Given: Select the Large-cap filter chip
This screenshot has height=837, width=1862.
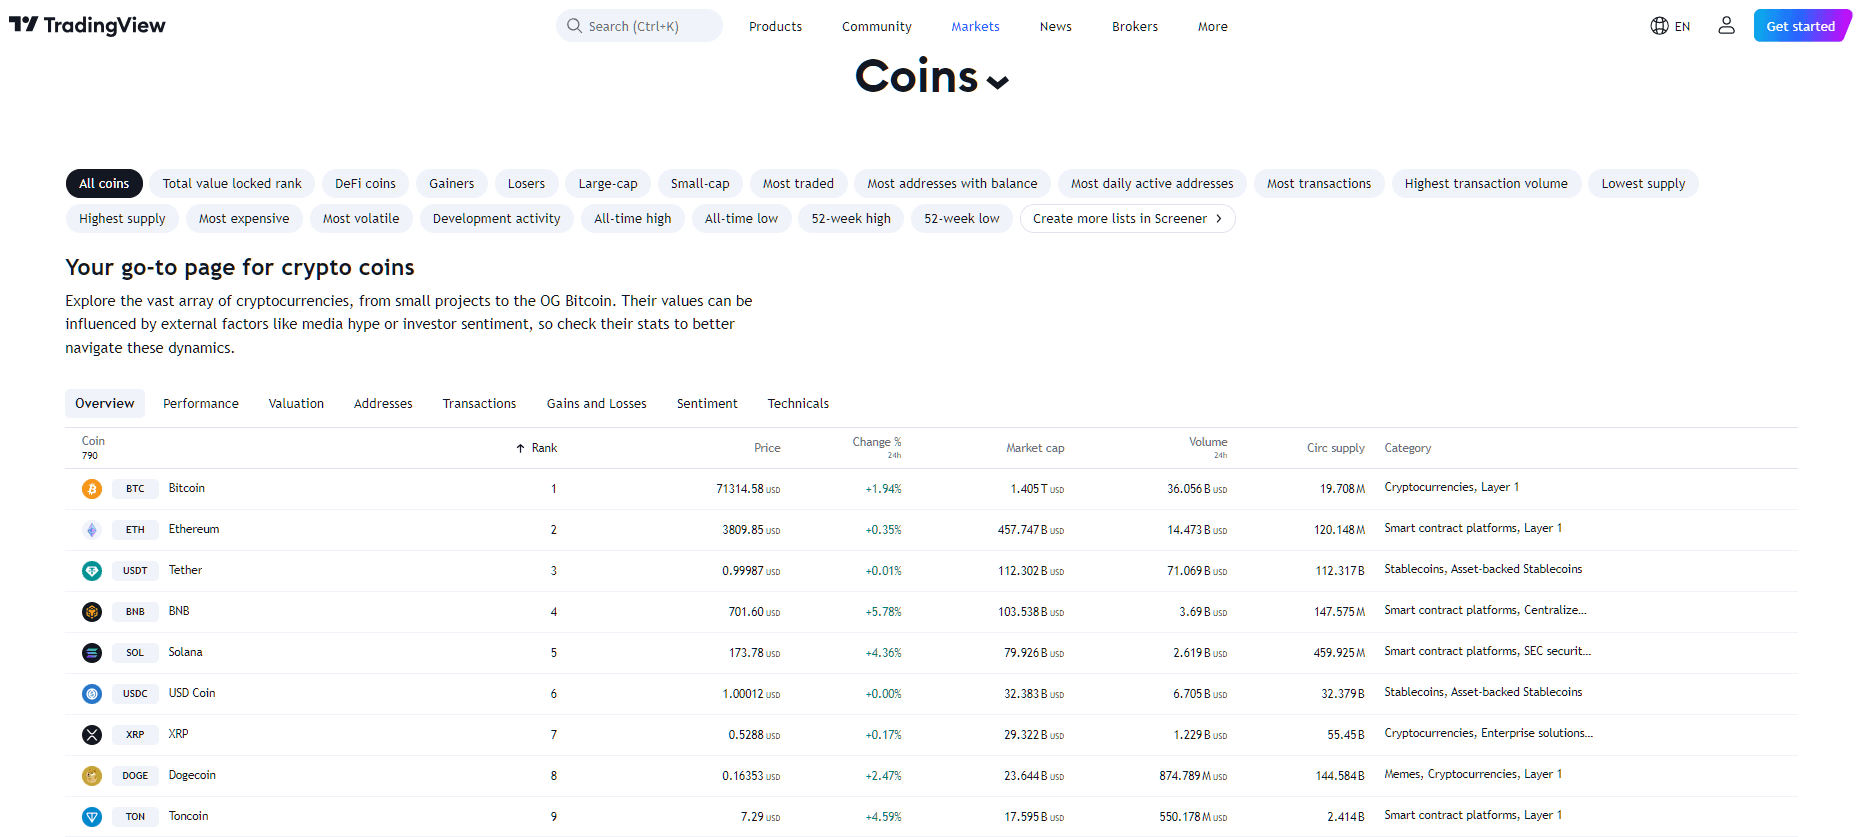Looking at the screenshot, I should click(608, 184).
